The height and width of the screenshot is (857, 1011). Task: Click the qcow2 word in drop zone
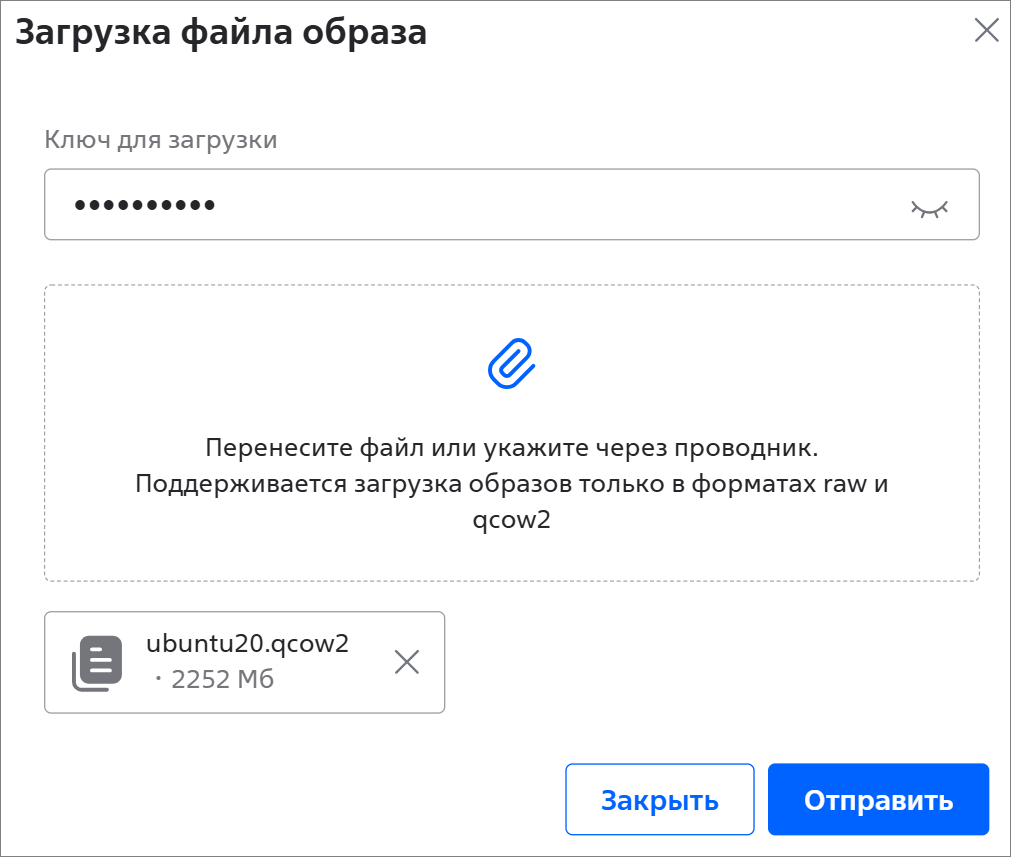(x=512, y=520)
